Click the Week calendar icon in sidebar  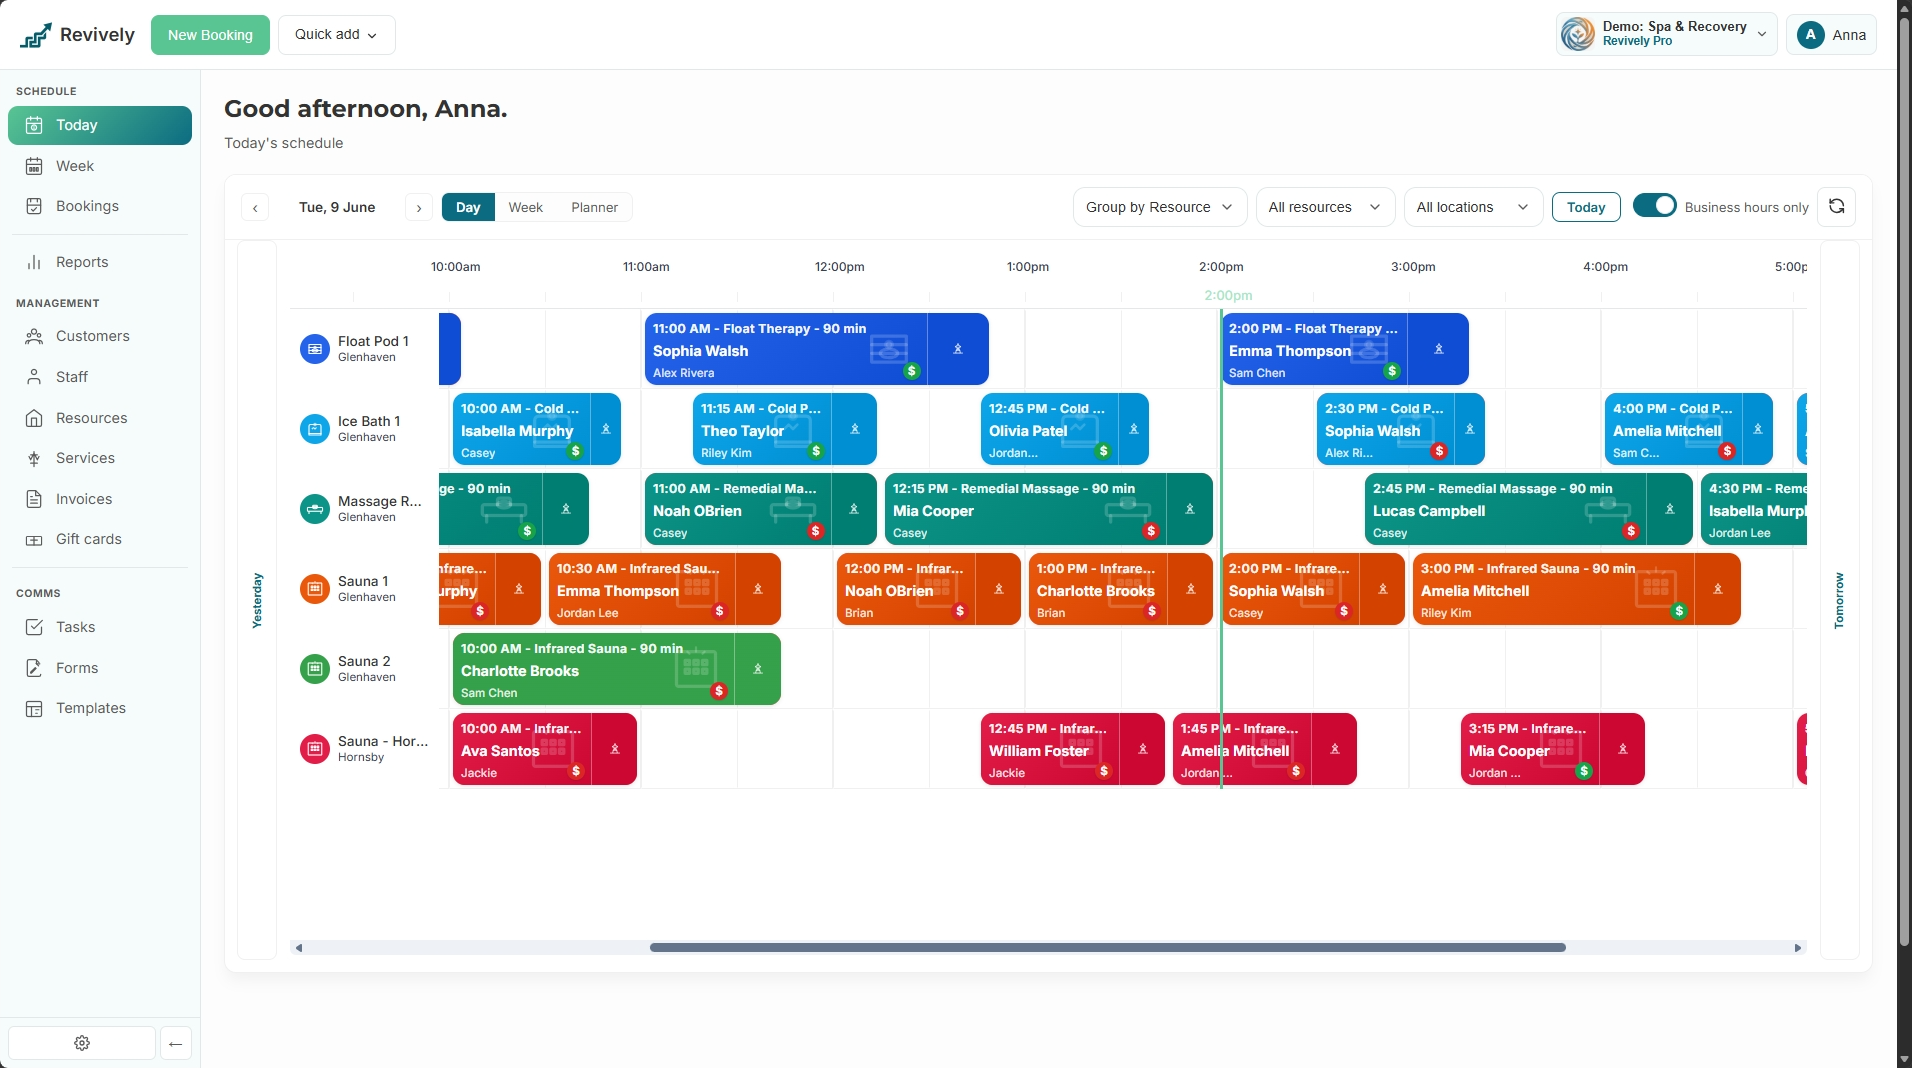click(34, 166)
